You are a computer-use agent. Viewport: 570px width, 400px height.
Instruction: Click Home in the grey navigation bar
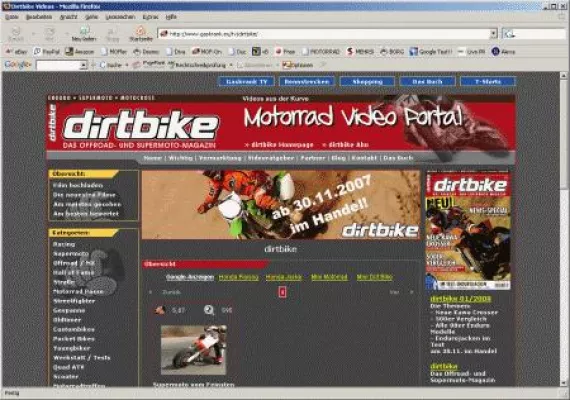152,158
